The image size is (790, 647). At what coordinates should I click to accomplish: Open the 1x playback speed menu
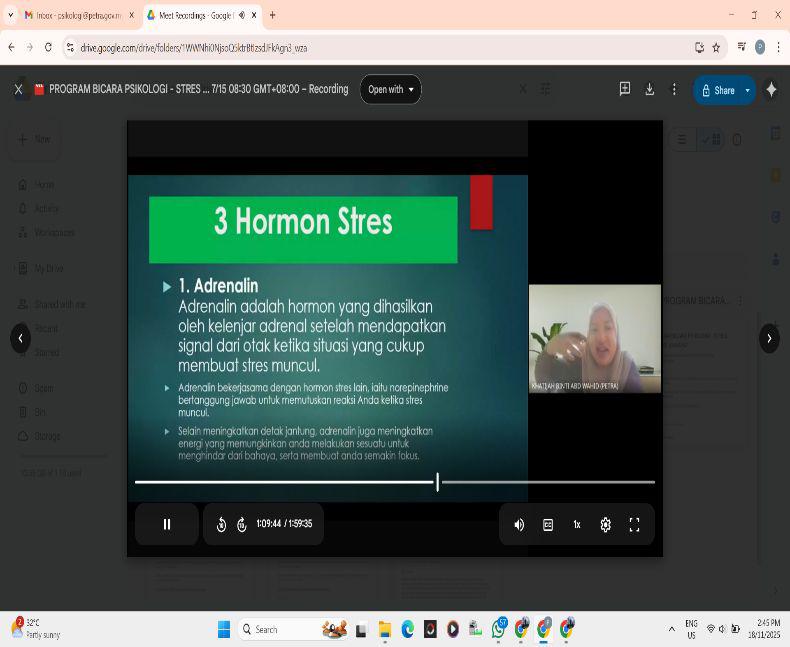(x=577, y=524)
